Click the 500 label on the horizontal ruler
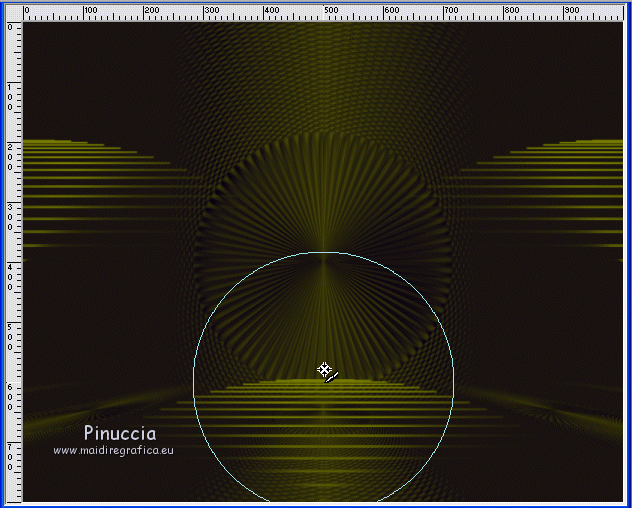Viewport: 632px width, 508px height. point(332,10)
